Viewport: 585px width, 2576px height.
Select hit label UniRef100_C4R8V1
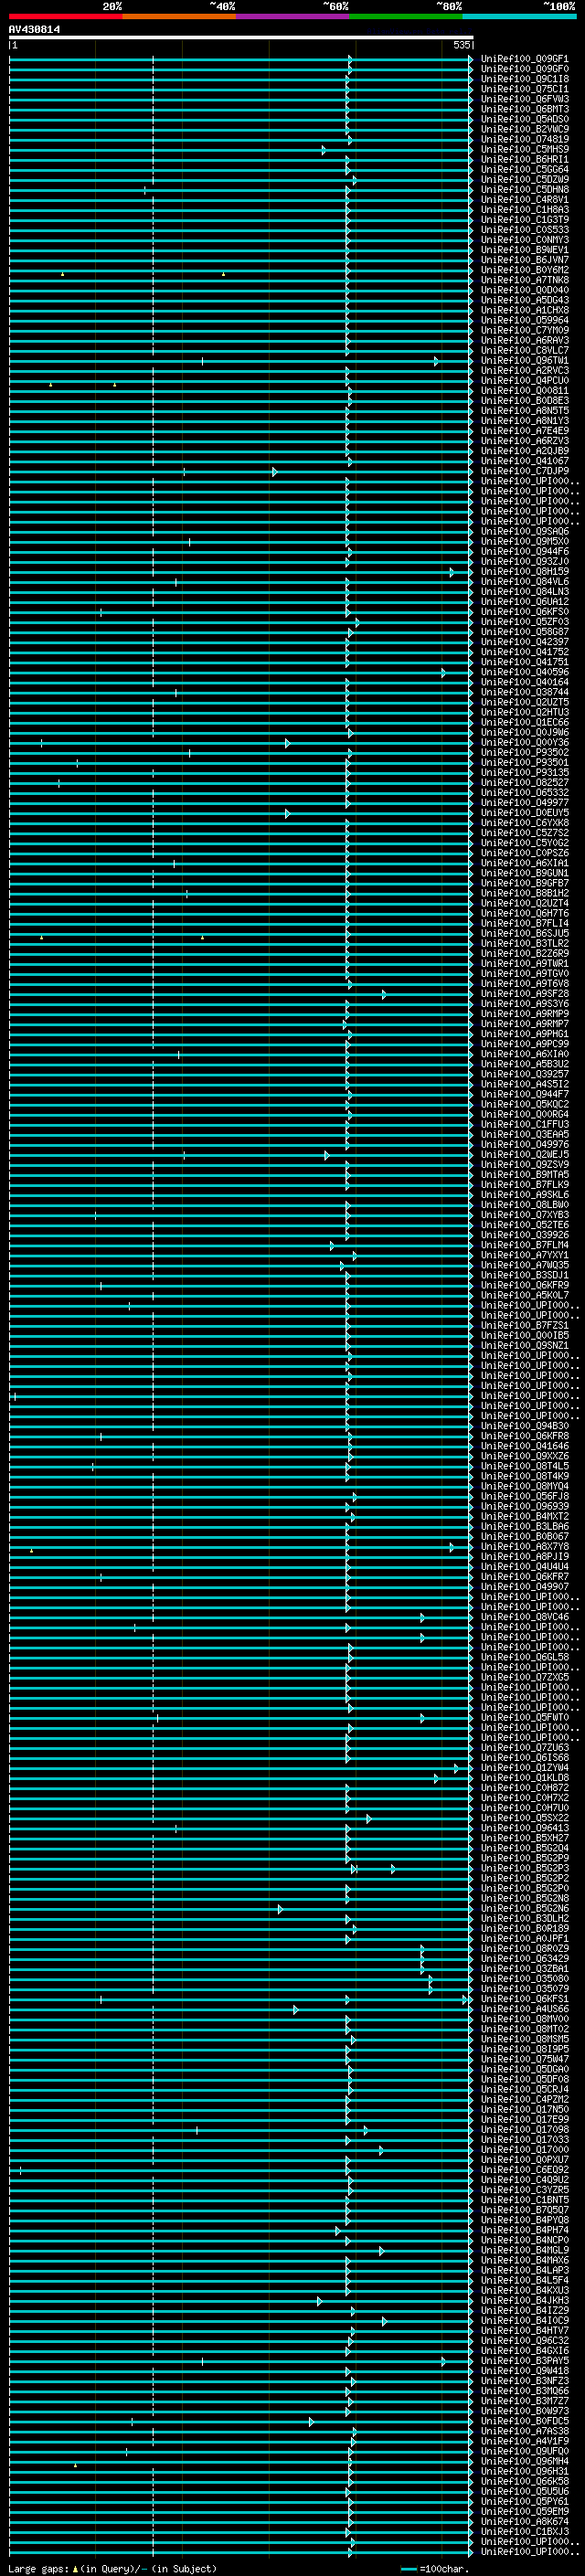[x=525, y=199]
